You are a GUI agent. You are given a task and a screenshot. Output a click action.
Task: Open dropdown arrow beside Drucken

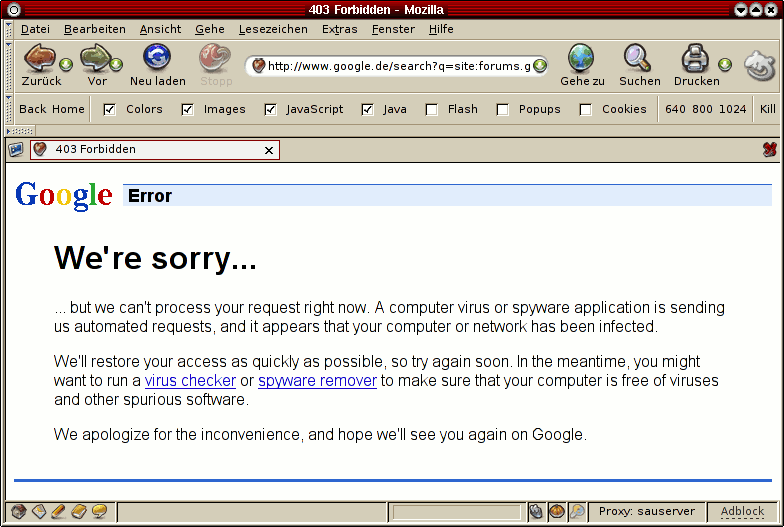pos(725,64)
